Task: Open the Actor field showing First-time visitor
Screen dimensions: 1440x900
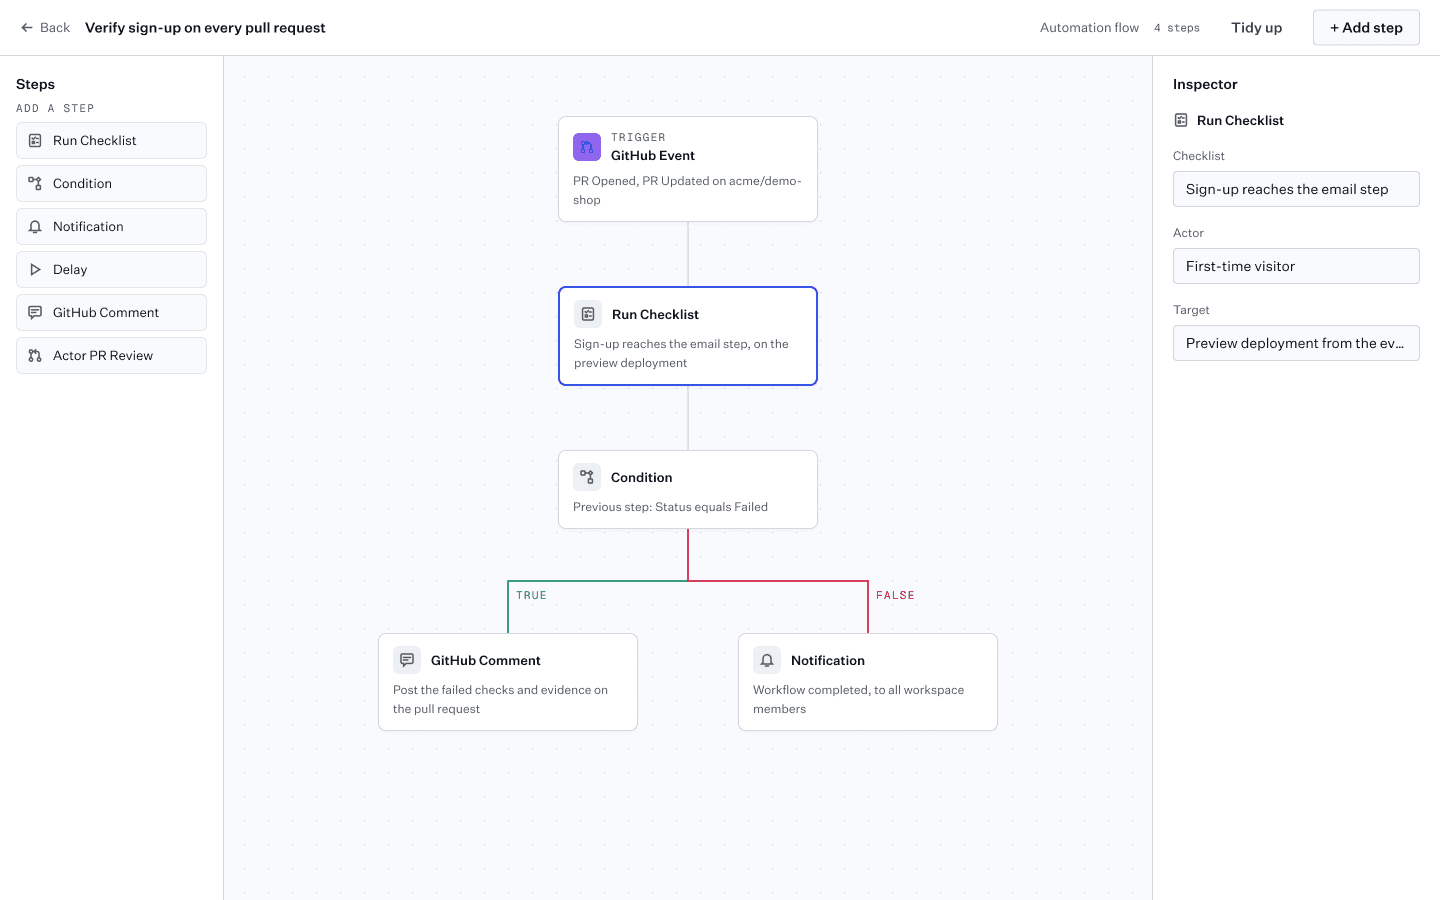Action: pos(1296,266)
